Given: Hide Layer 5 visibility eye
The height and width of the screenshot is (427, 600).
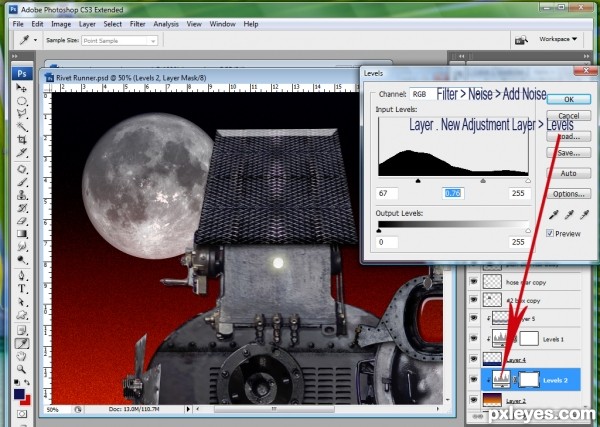Looking at the screenshot, I should click(x=474, y=318).
